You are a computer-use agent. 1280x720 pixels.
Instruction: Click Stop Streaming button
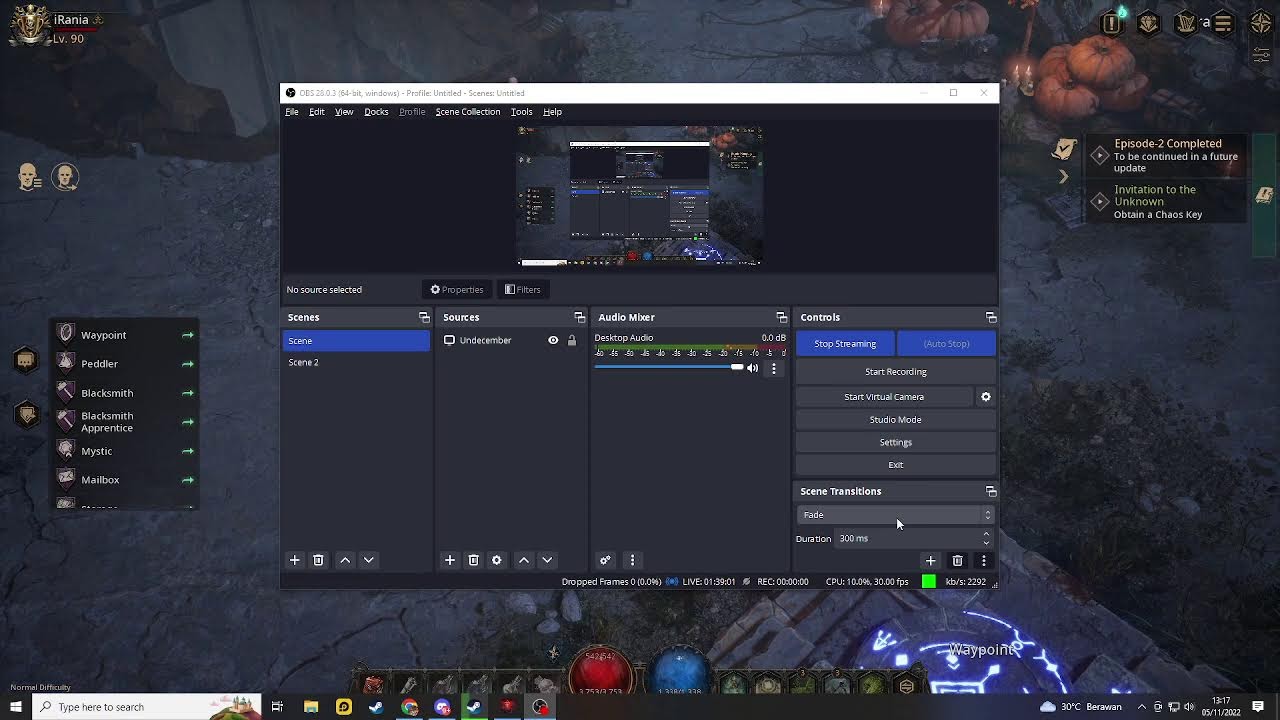[x=845, y=344]
